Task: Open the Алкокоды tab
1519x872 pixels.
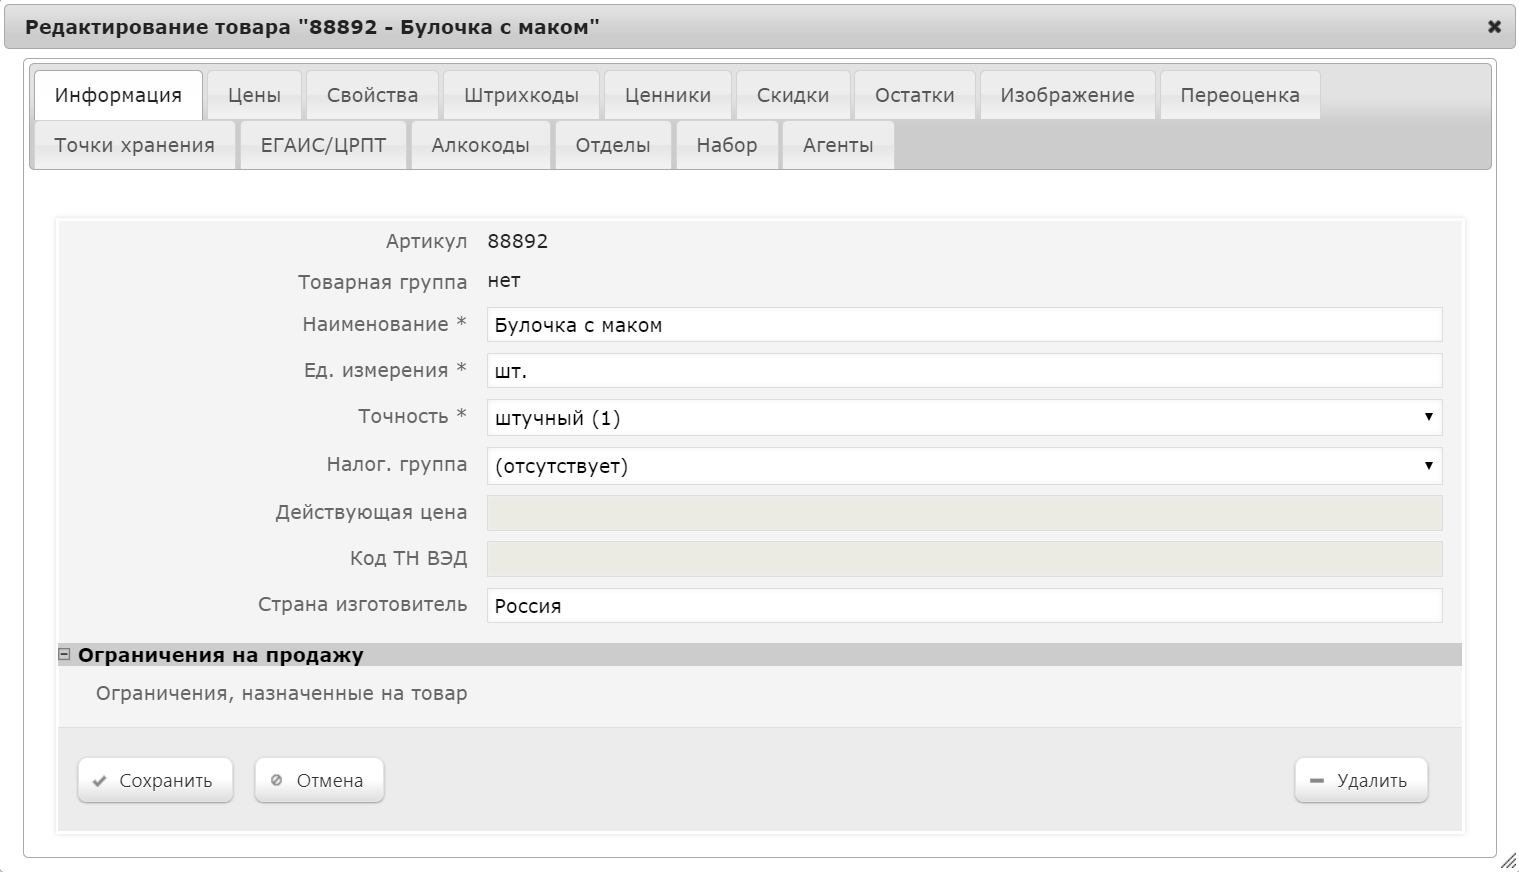Action: 481,145
